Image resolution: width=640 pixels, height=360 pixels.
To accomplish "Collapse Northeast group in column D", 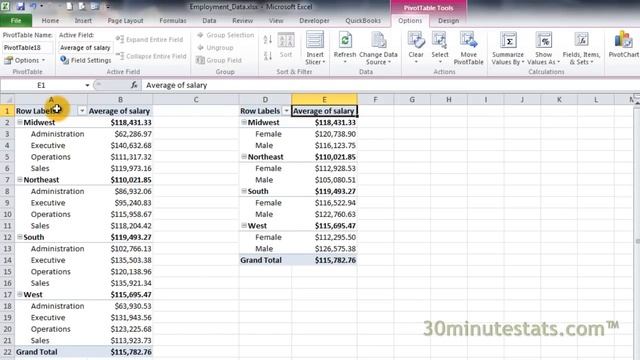I will pyautogui.click(x=244, y=156).
